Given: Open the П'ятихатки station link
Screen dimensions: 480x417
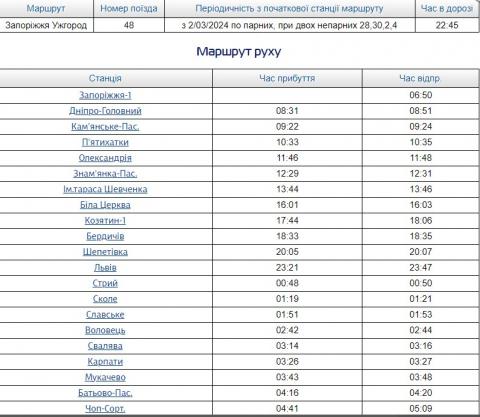Looking at the screenshot, I should pyautogui.click(x=105, y=142).
